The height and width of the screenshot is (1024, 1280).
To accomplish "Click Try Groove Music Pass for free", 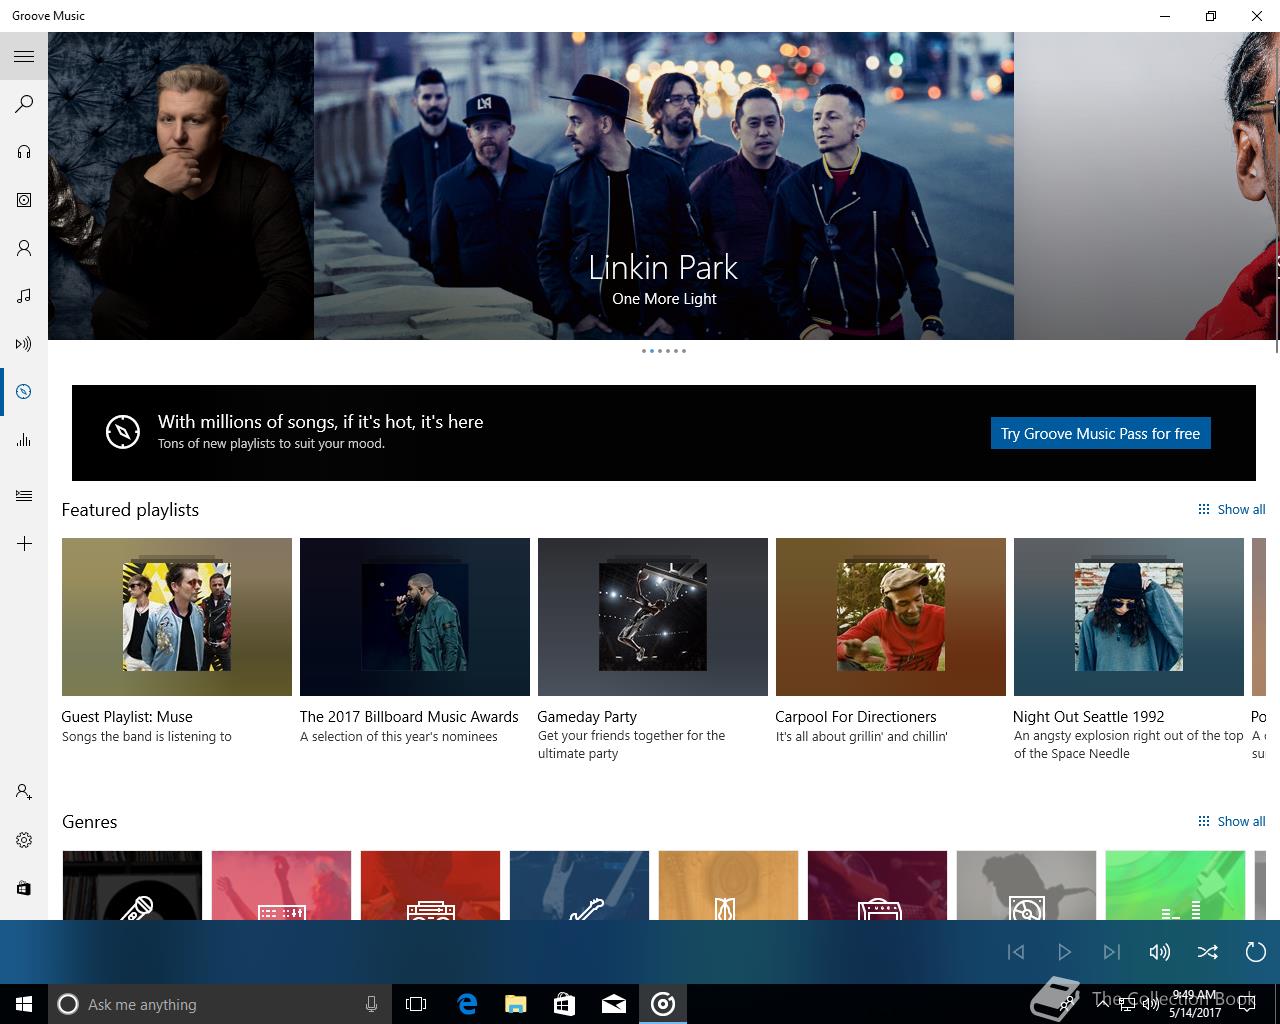I will pos(1100,433).
